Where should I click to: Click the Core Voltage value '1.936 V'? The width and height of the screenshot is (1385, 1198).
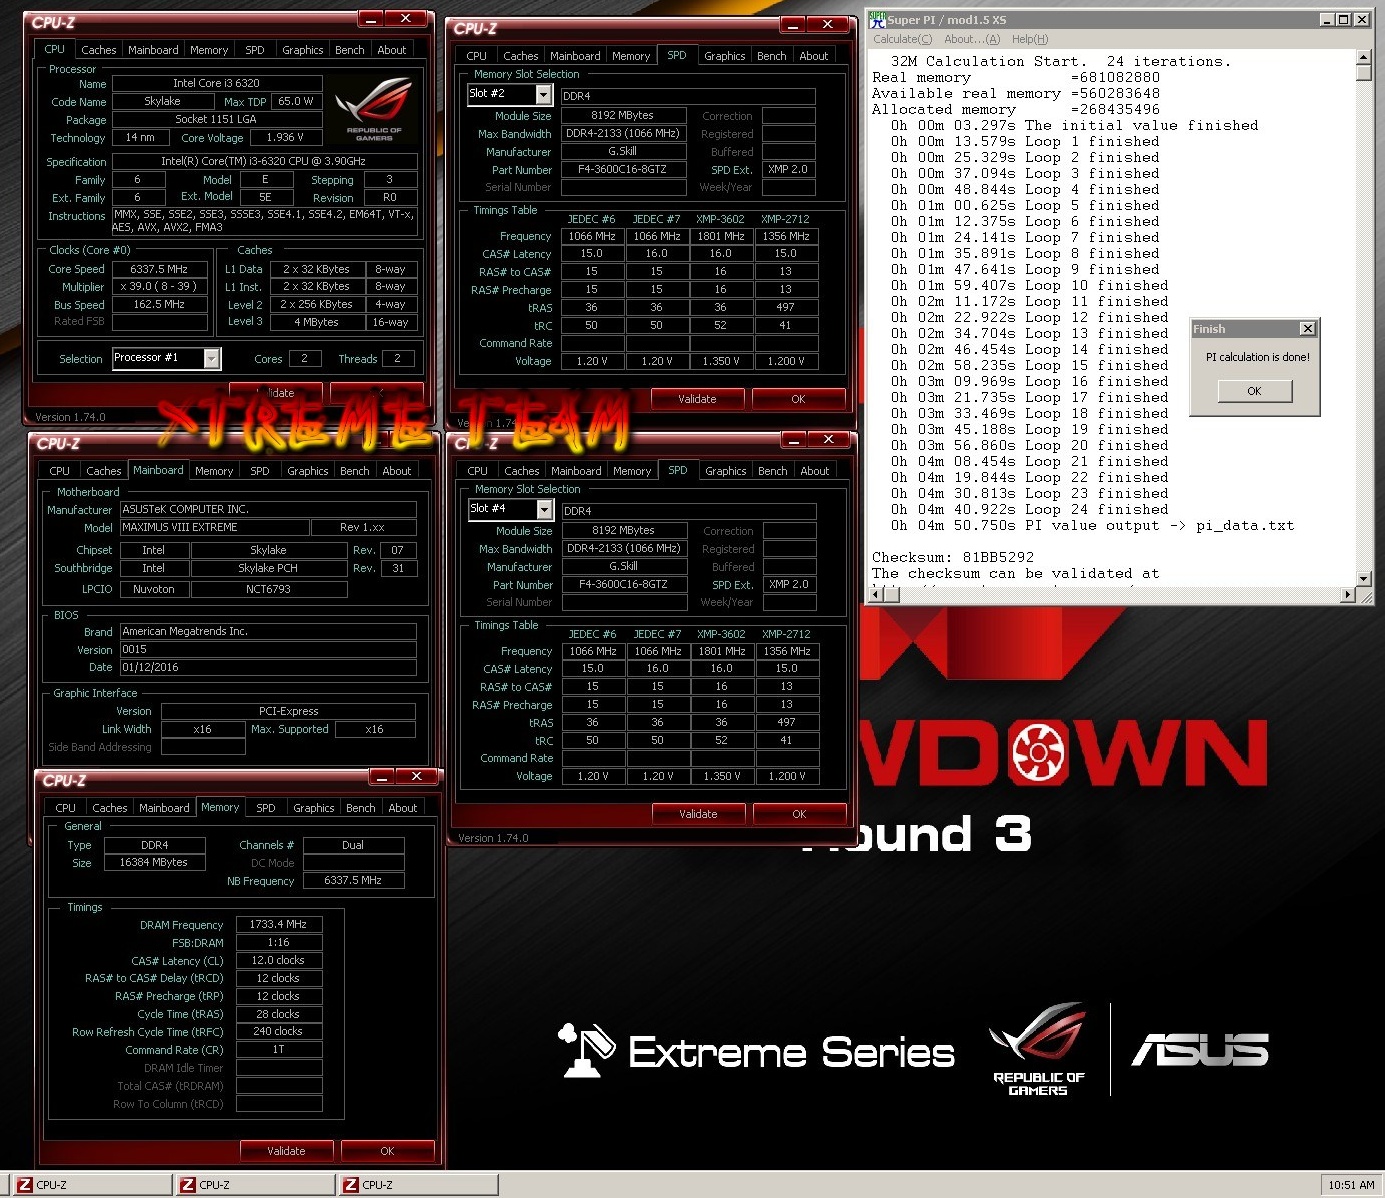point(285,138)
